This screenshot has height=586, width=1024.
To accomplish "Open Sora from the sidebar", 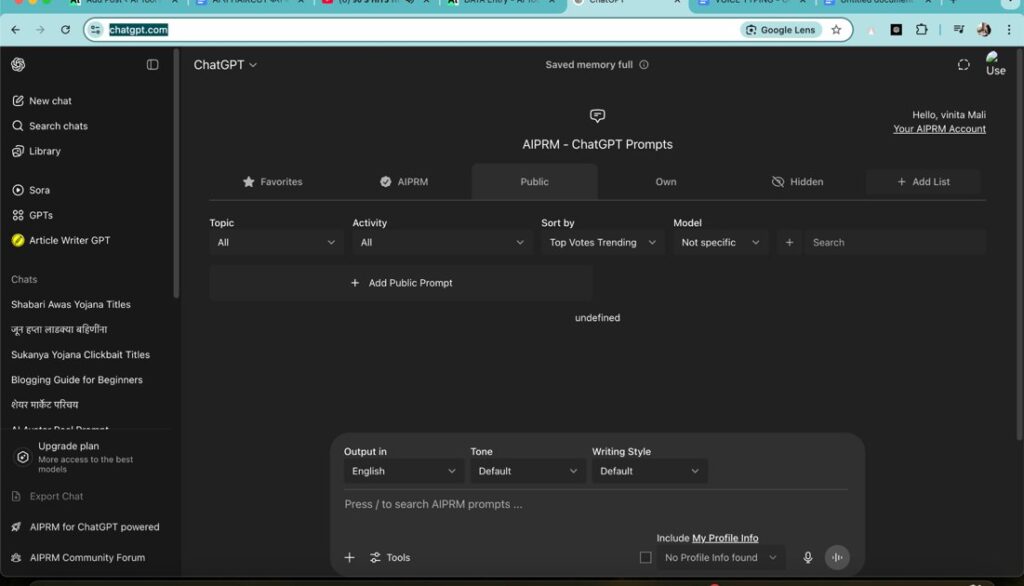I will pyautogui.click(x=31, y=190).
